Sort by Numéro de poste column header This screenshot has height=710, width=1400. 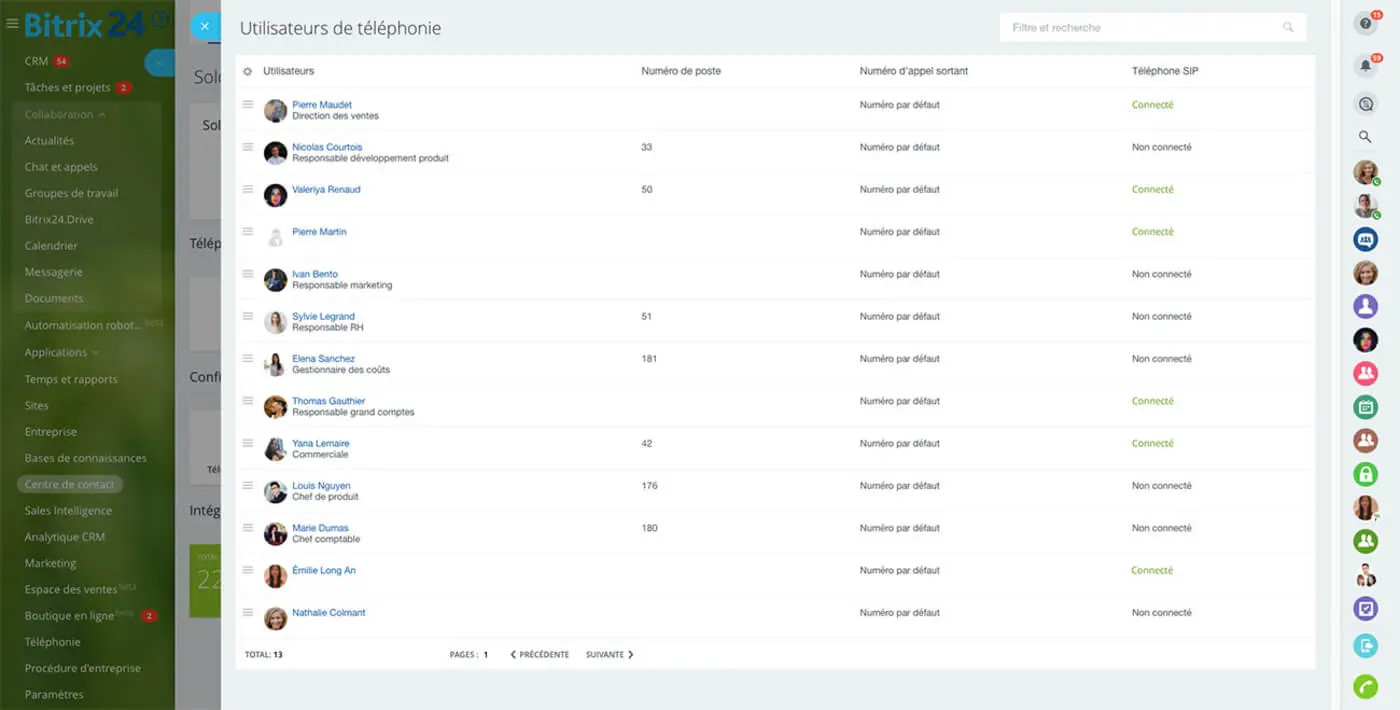coord(680,71)
